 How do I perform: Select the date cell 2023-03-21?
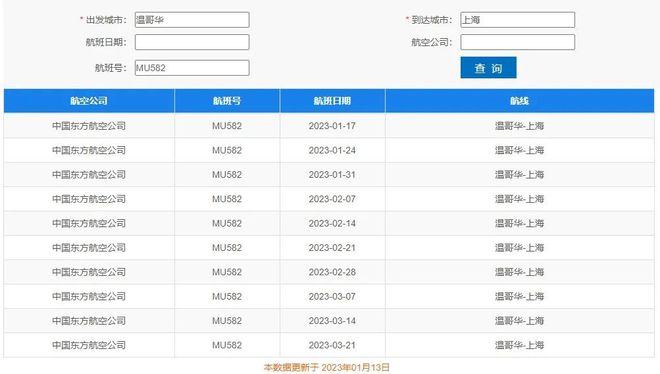(x=332, y=345)
